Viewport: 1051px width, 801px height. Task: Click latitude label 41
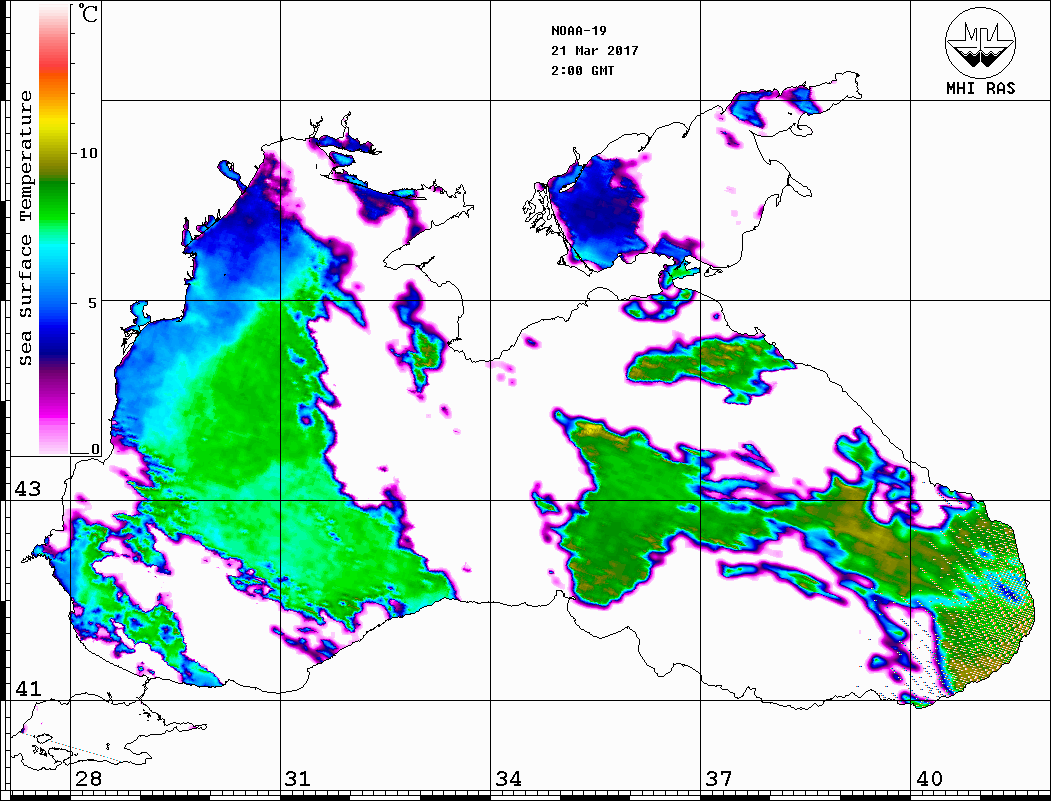point(27,689)
